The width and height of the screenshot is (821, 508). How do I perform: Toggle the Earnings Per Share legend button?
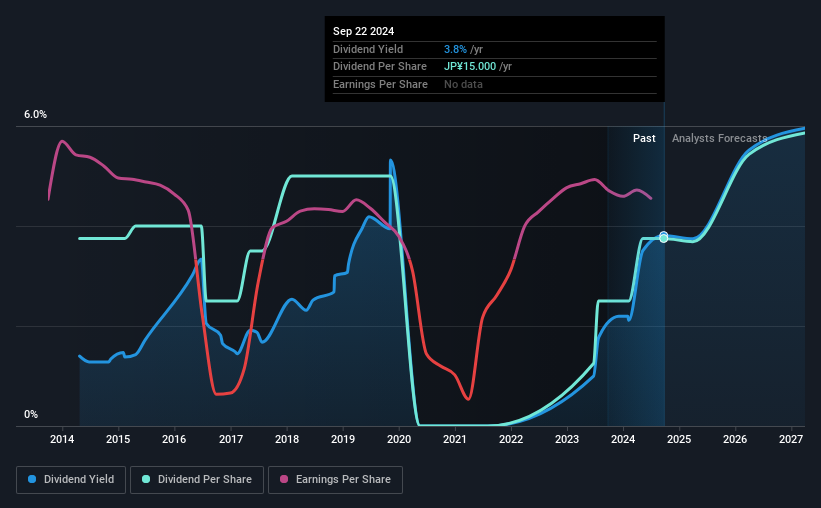(x=335, y=480)
